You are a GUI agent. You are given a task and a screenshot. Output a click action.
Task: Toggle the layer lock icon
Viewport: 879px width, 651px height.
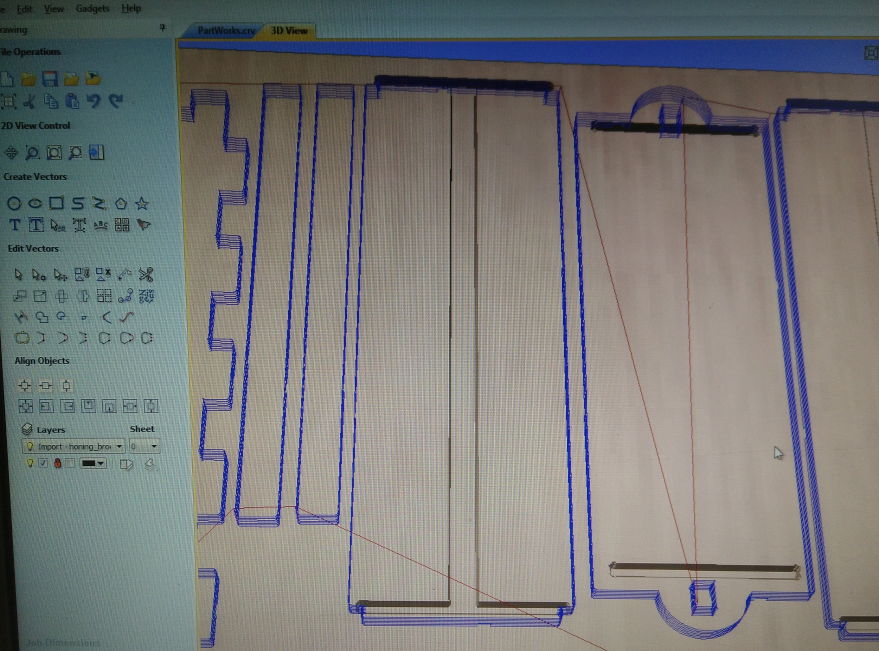click(x=57, y=463)
